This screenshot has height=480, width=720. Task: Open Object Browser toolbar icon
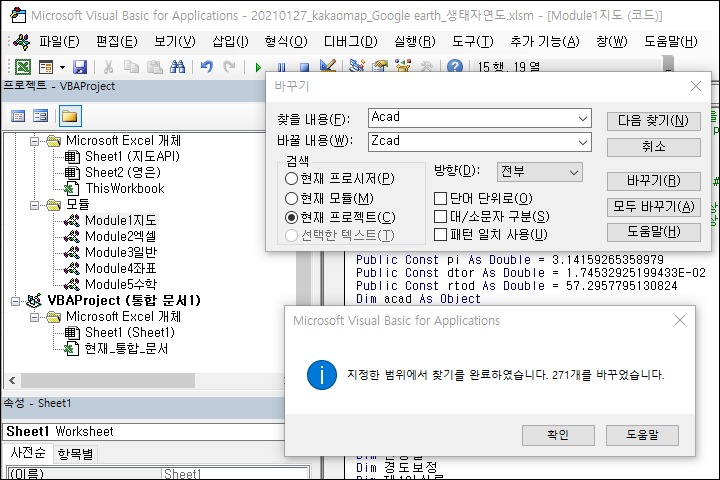point(403,66)
